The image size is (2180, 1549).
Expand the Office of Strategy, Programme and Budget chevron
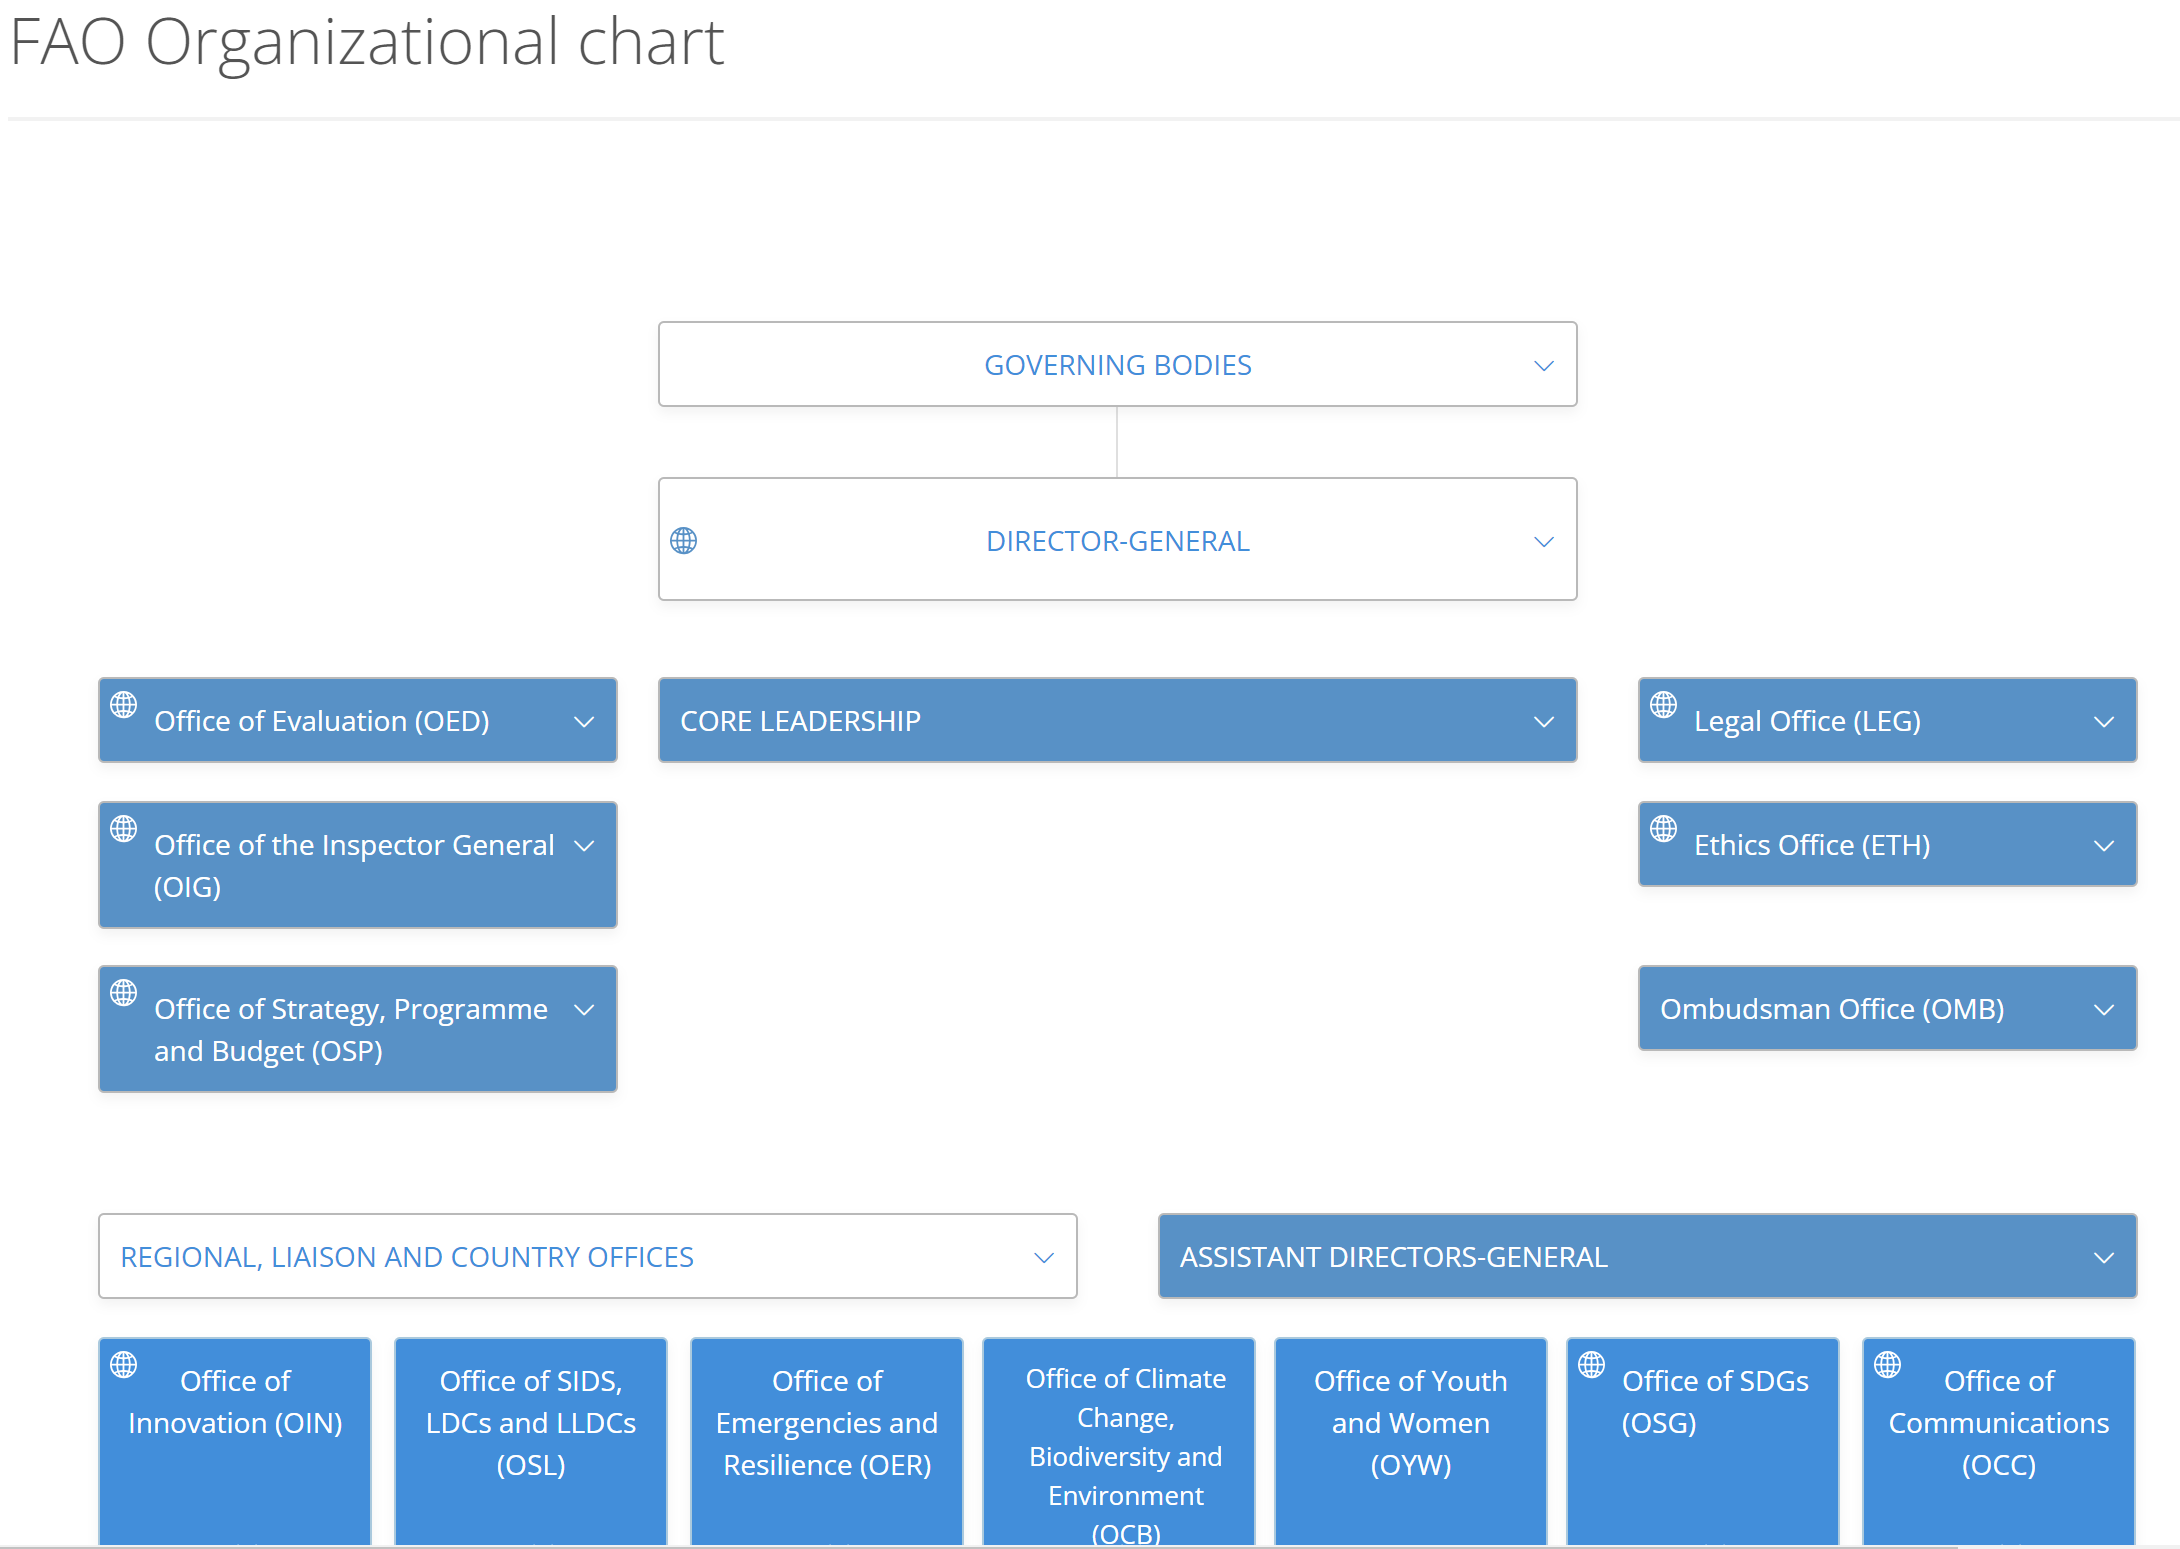pyautogui.click(x=584, y=1010)
